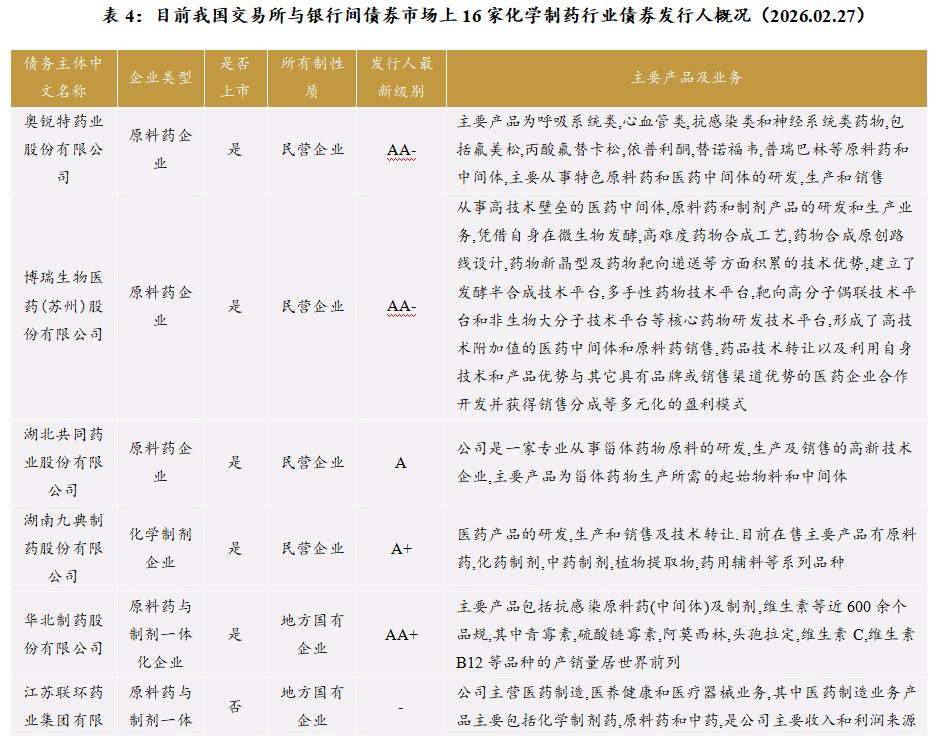Click description starting 公司主营医药制造
The image size is (940, 747).
click(687, 706)
